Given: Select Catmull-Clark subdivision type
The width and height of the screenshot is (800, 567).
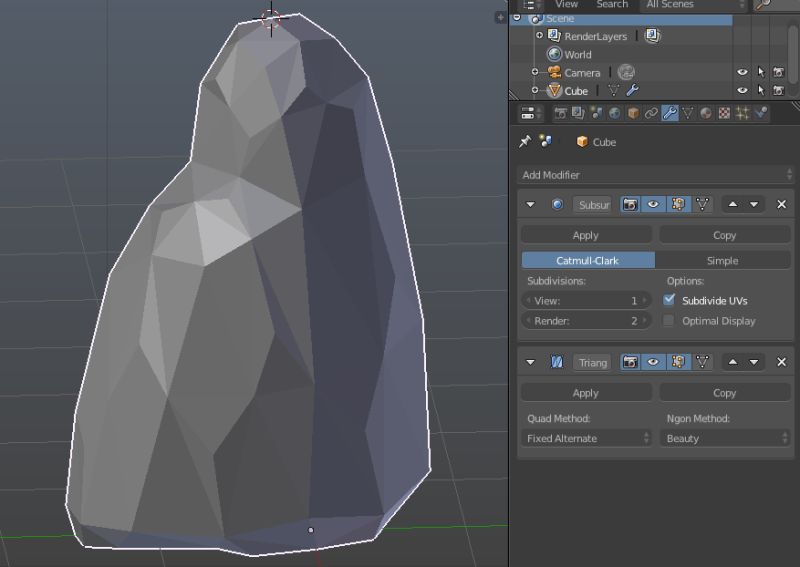Looking at the screenshot, I should coord(588,260).
